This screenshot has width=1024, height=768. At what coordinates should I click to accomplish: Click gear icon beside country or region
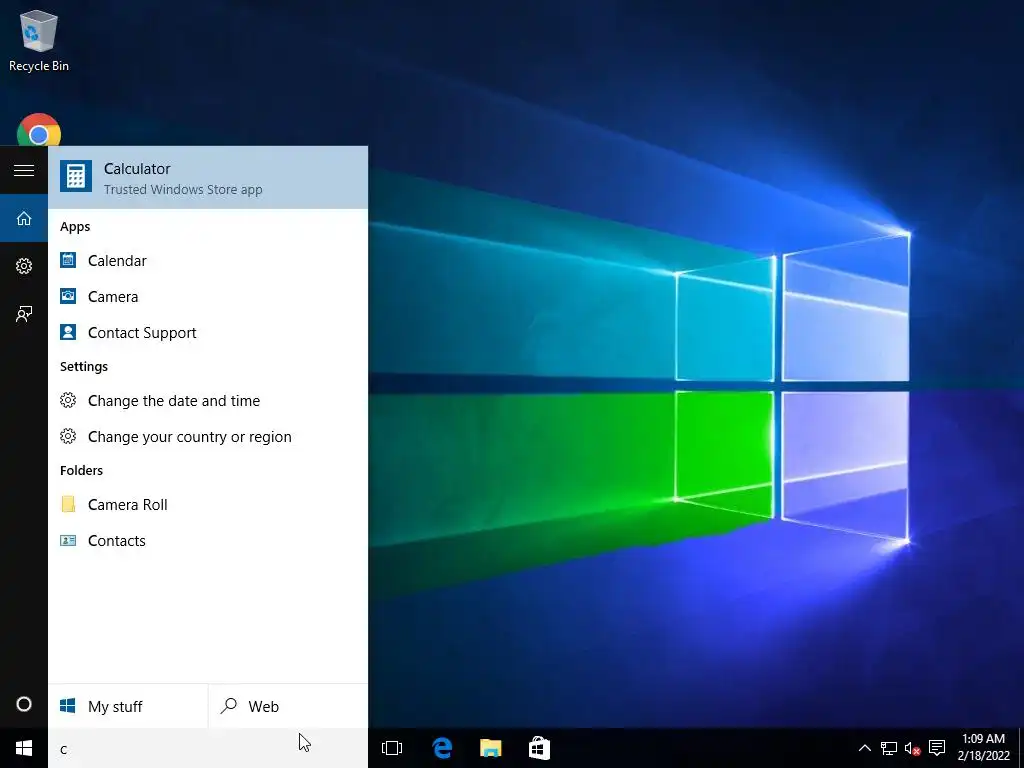[68, 436]
